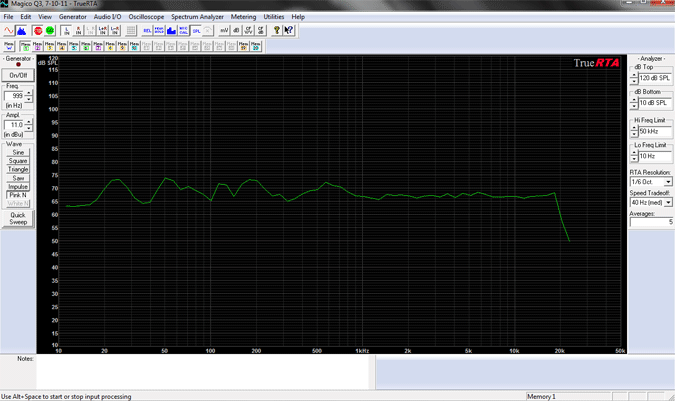Click the green Go toolbar icon
This screenshot has width=675, height=401.
point(50,31)
